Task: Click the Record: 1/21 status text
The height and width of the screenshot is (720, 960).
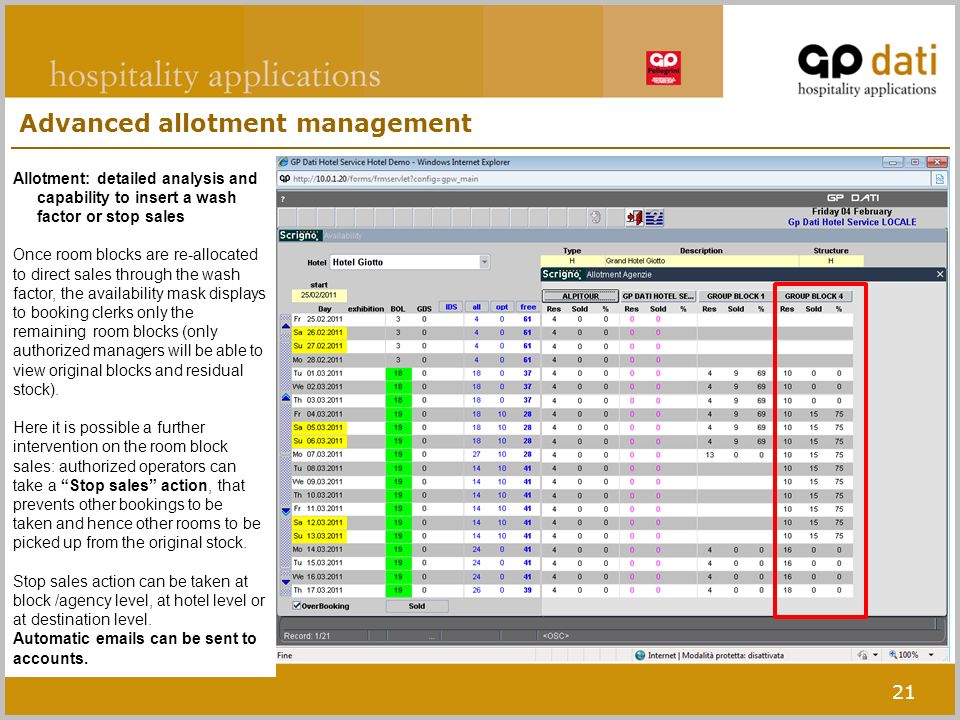Action: click(307, 636)
